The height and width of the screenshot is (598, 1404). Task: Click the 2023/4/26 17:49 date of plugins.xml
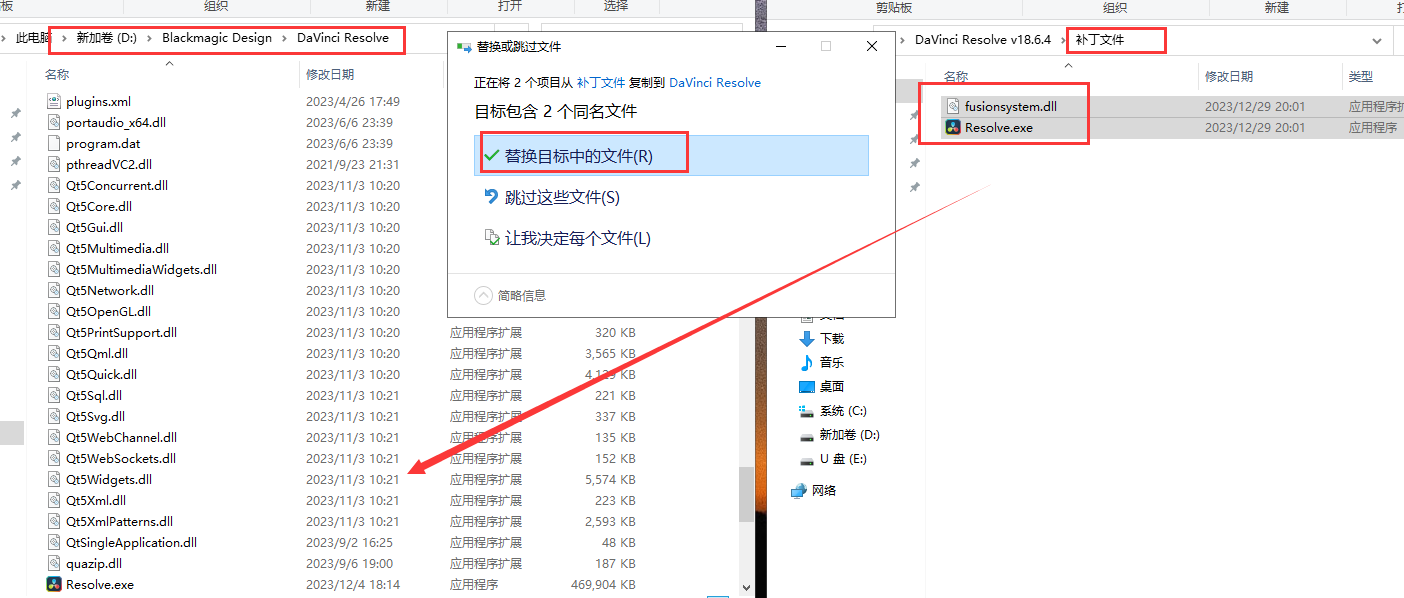353,101
